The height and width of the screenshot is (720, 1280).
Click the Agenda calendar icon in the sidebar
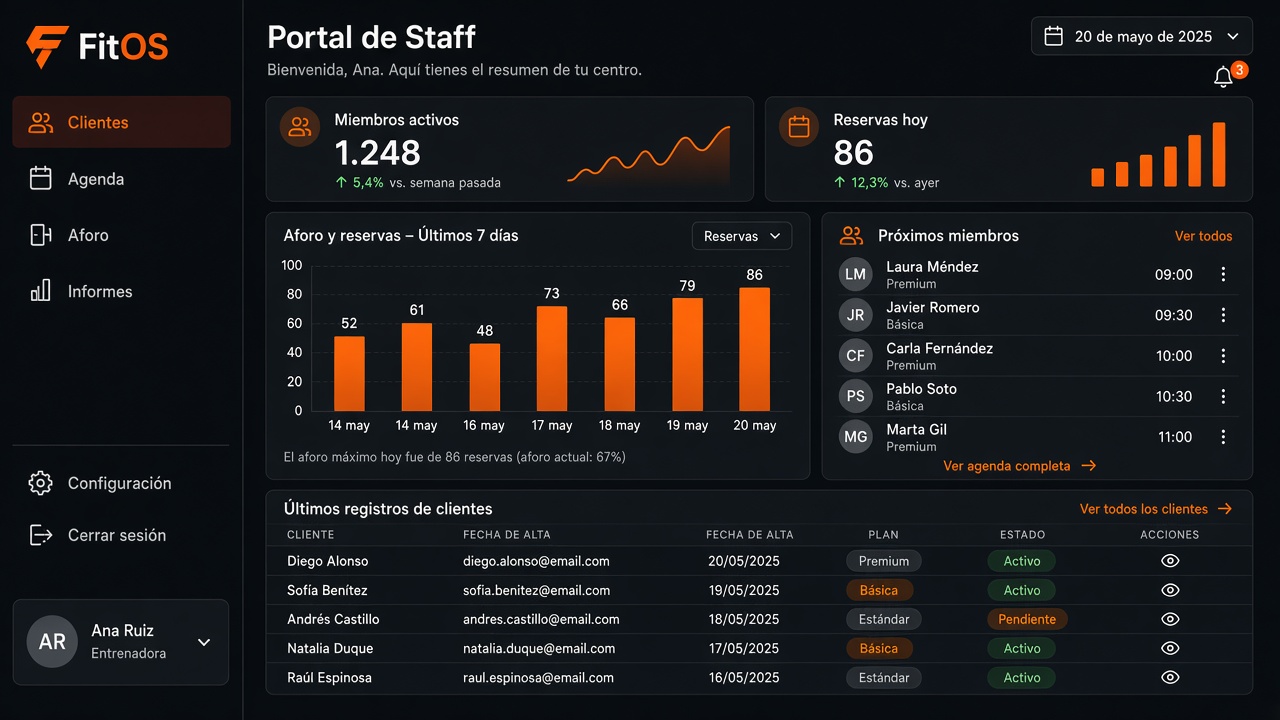pos(40,179)
